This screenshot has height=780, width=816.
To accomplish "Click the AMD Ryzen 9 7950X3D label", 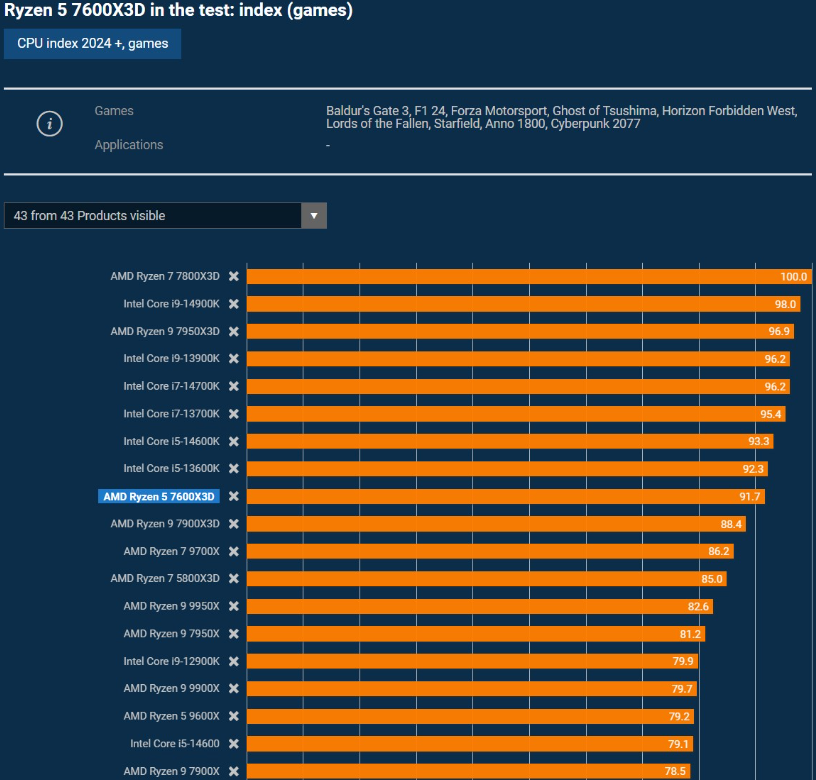I will point(165,331).
